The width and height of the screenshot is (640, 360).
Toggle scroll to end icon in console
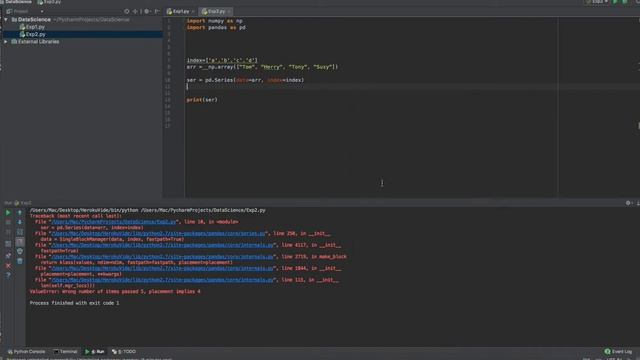click(20, 242)
